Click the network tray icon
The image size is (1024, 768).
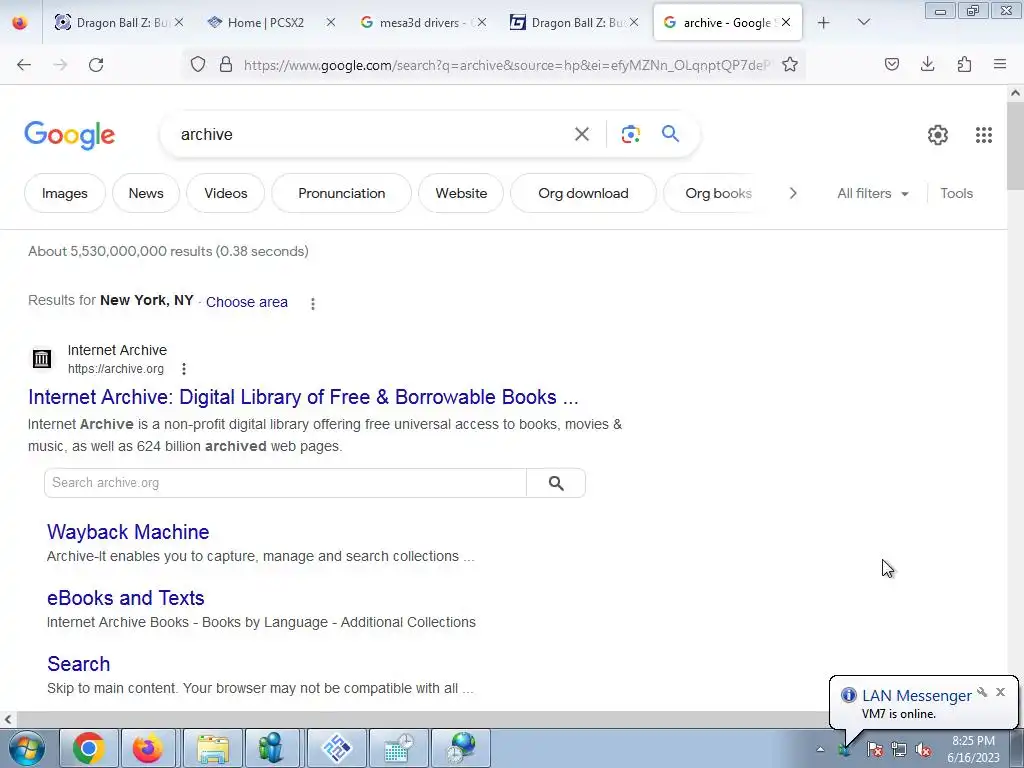click(x=899, y=750)
